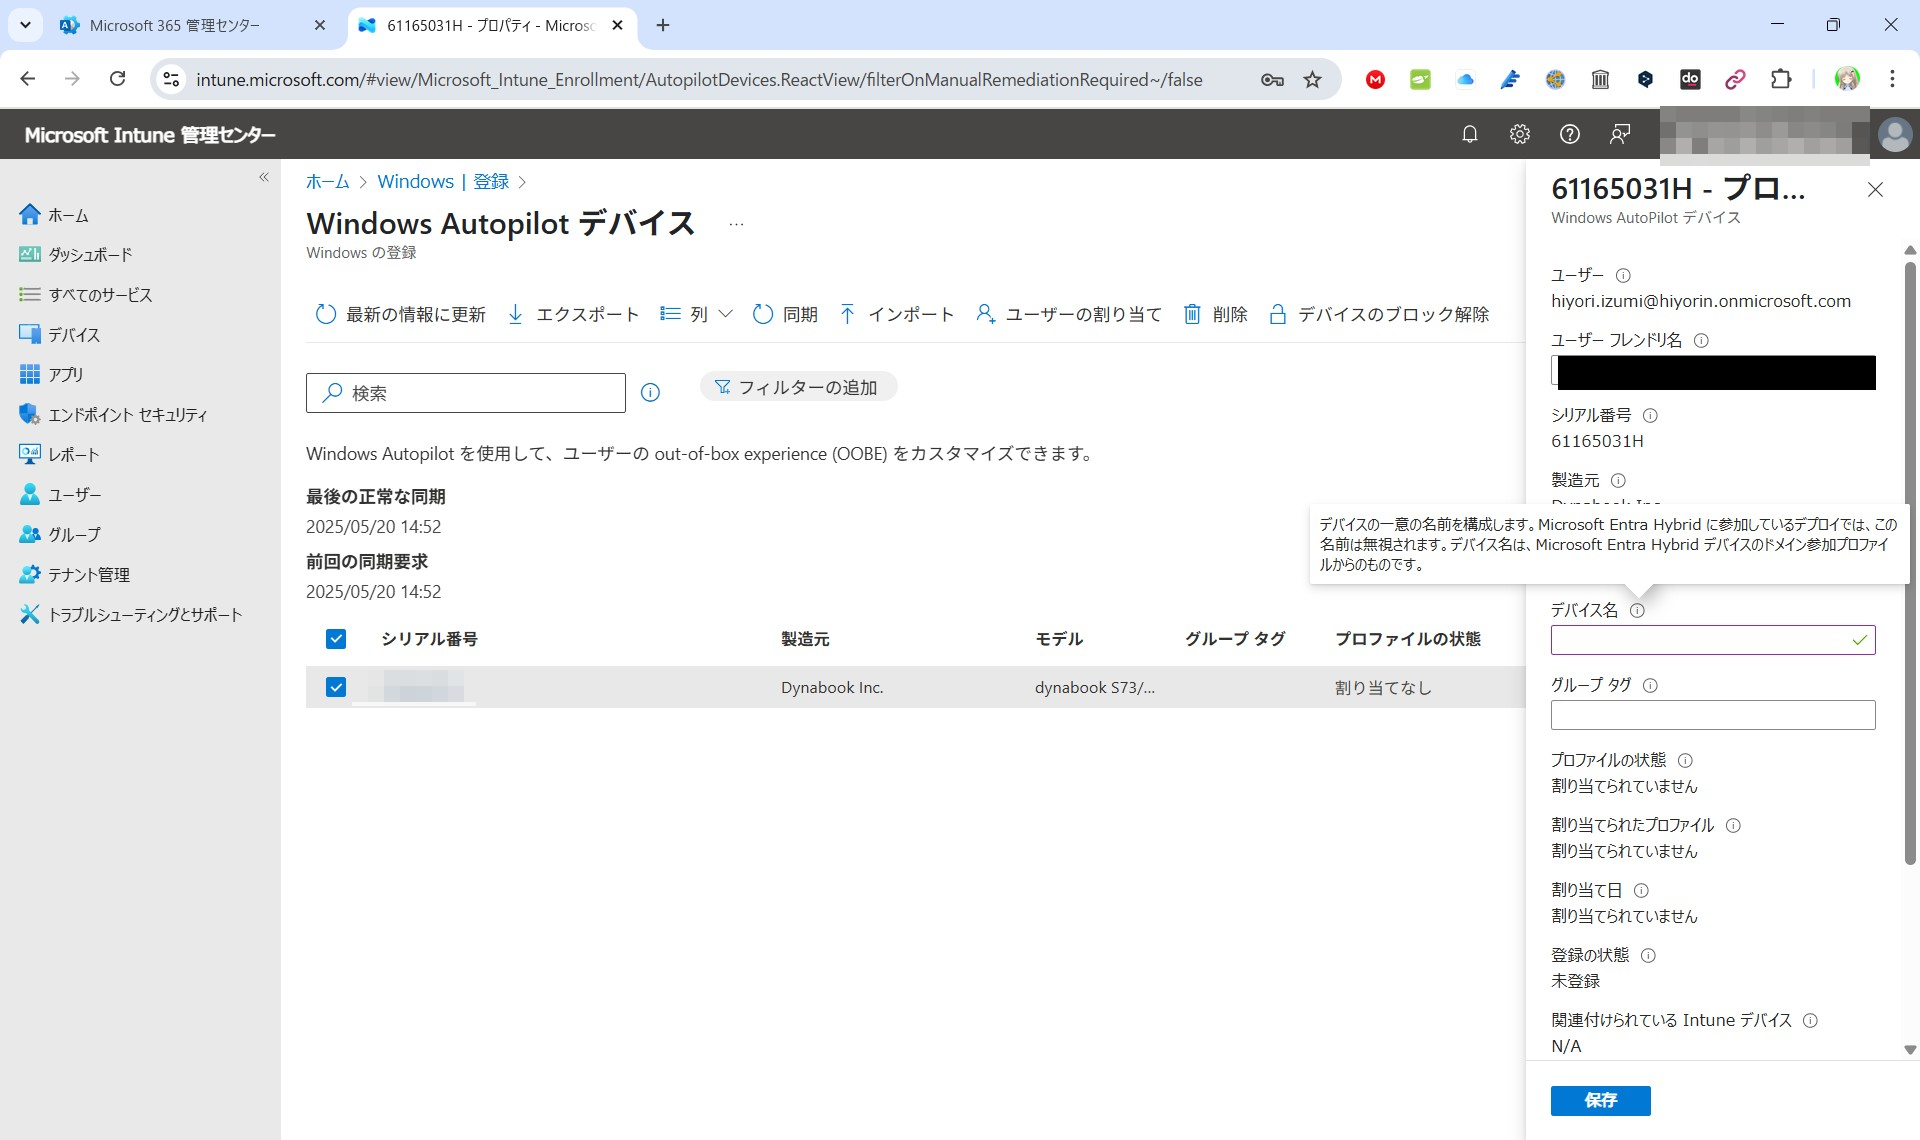Screen dimensions: 1920x1140
Task: Click info icon next to 割り当て日
Action: click(1641, 890)
